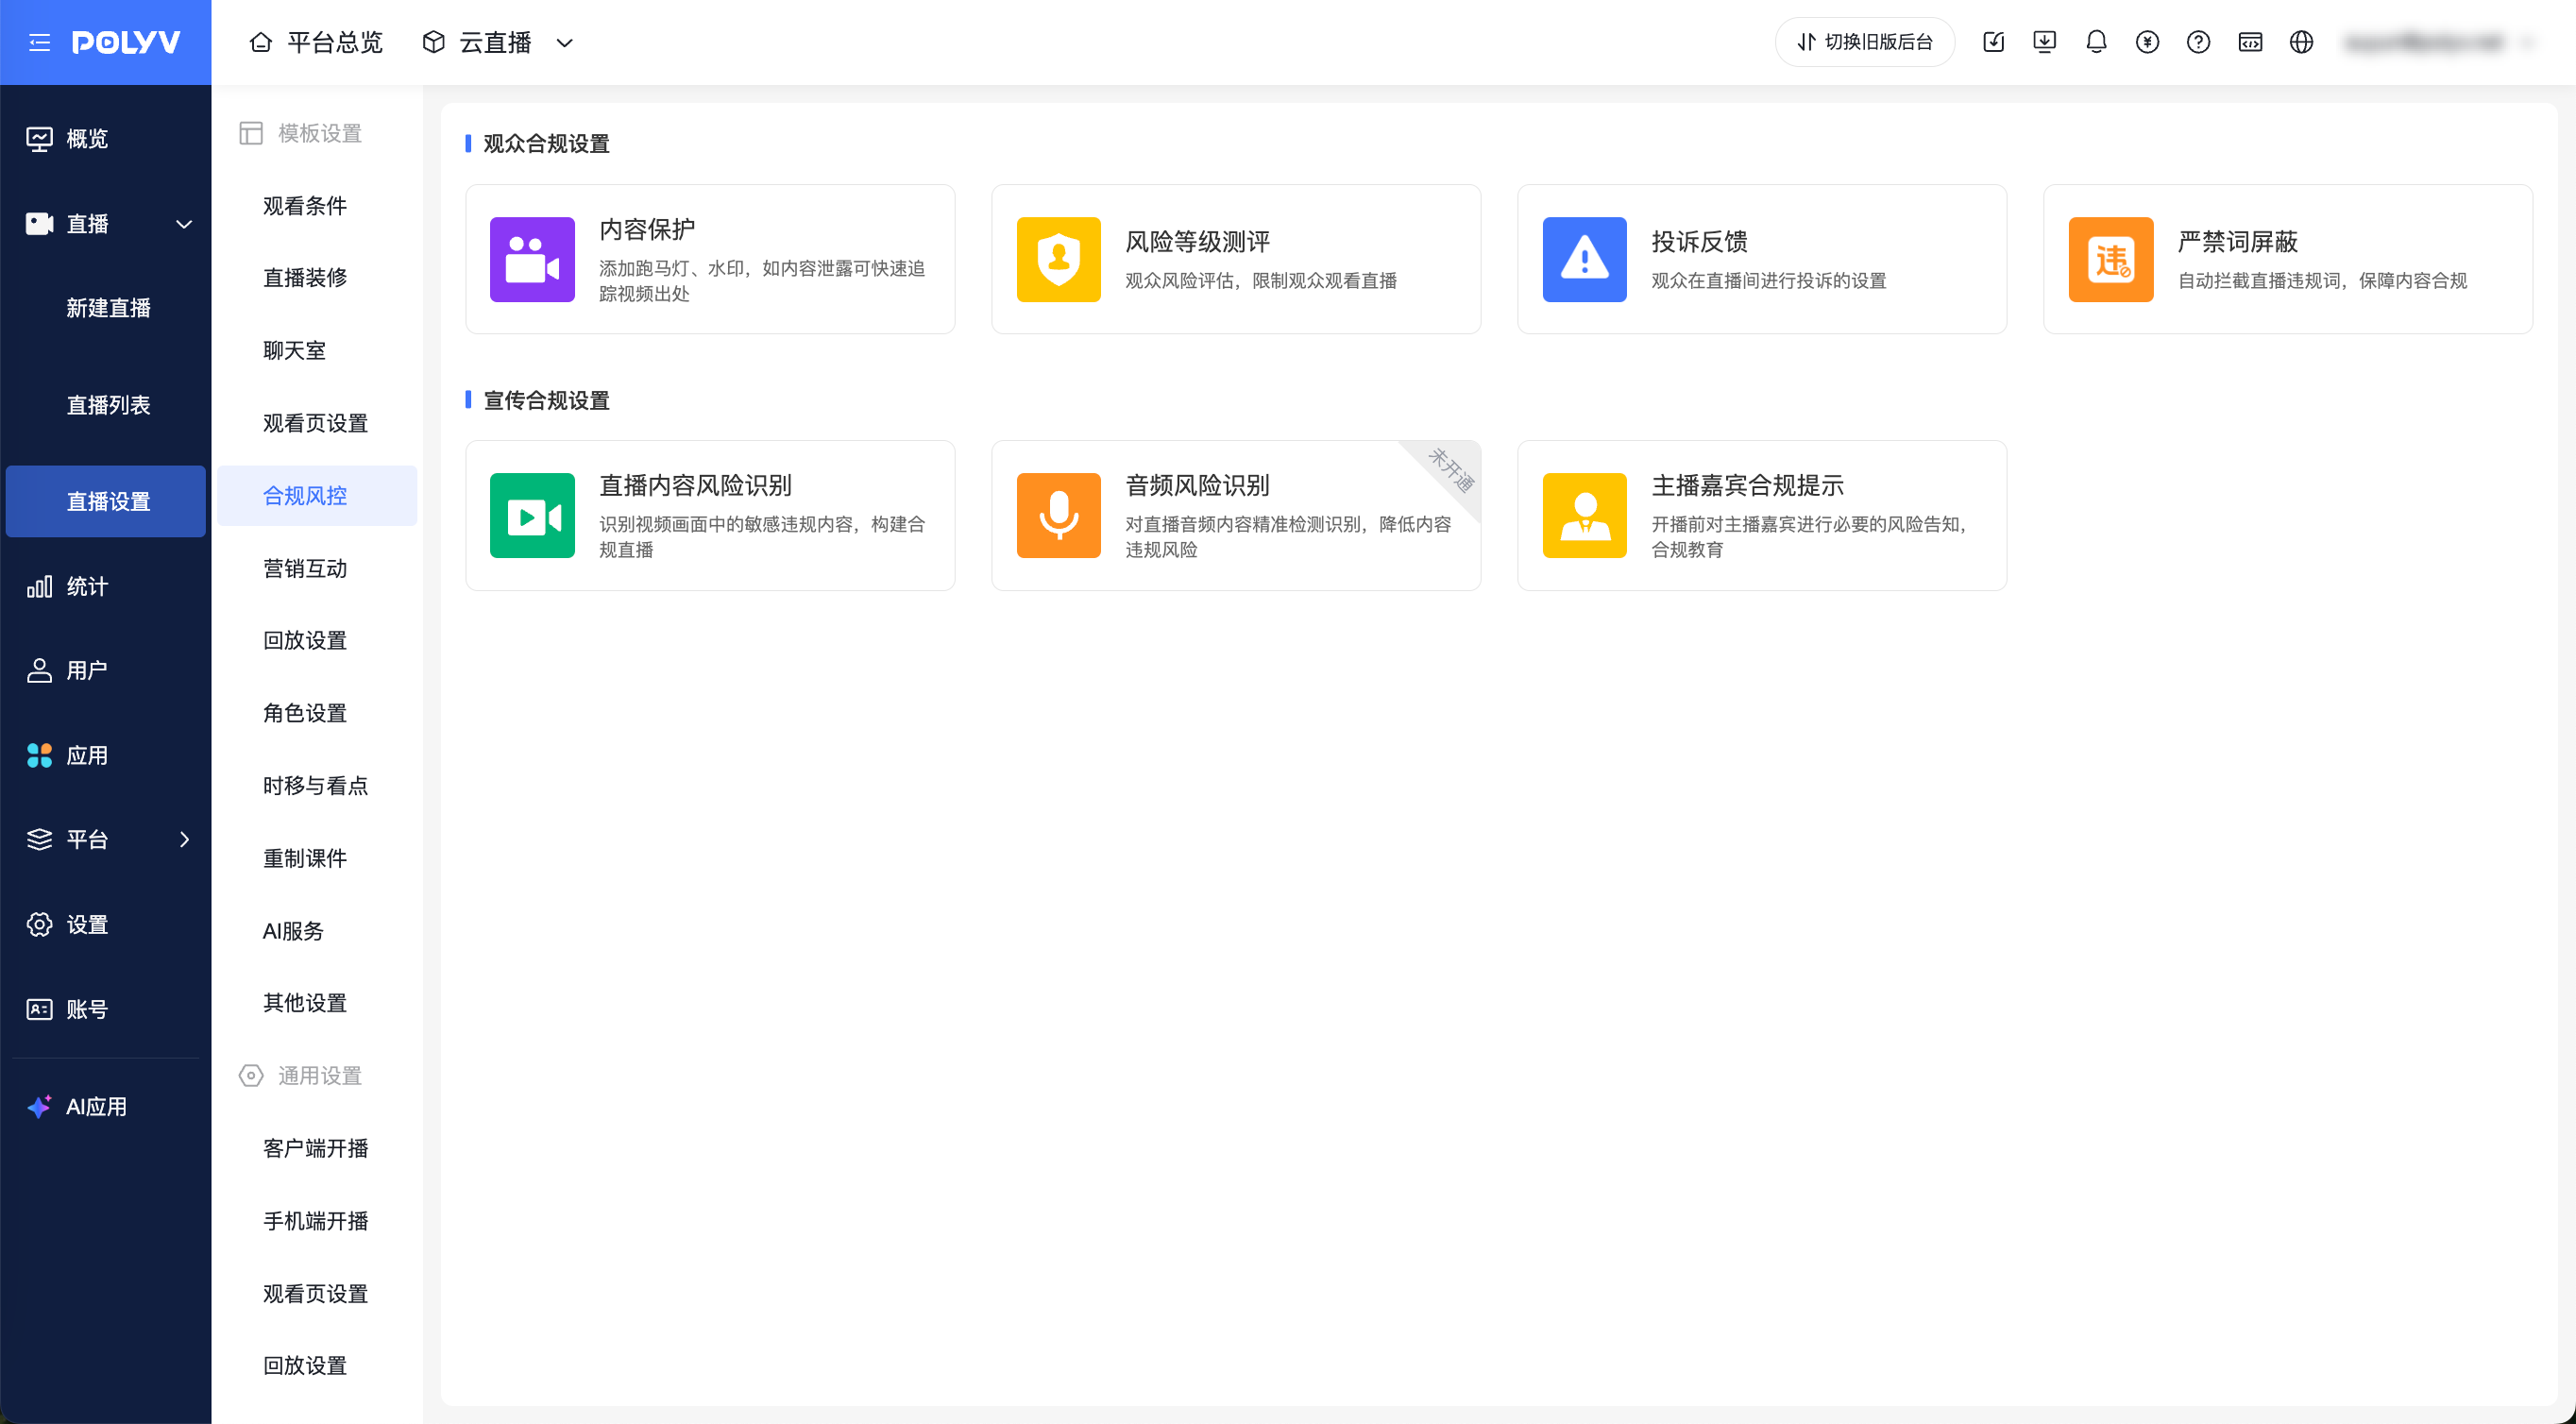Expand the 平台 sidebar group arrow
Viewport: 2576px width, 1424px height.
point(184,839)
